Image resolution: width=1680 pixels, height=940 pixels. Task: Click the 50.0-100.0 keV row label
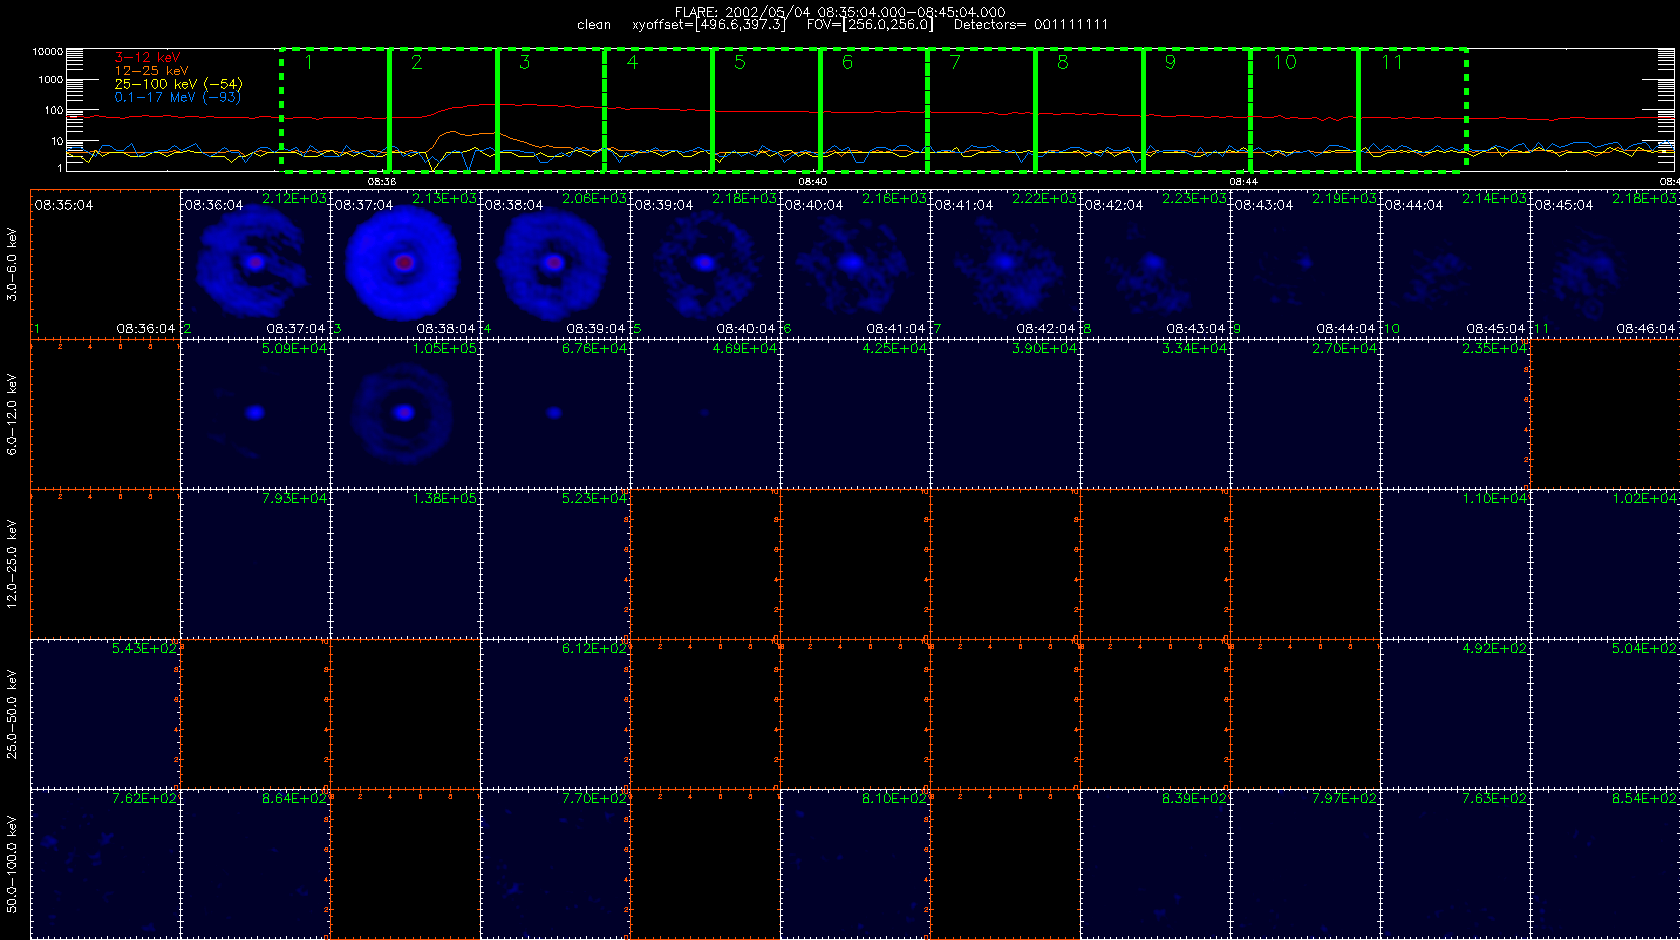(12, 864)
